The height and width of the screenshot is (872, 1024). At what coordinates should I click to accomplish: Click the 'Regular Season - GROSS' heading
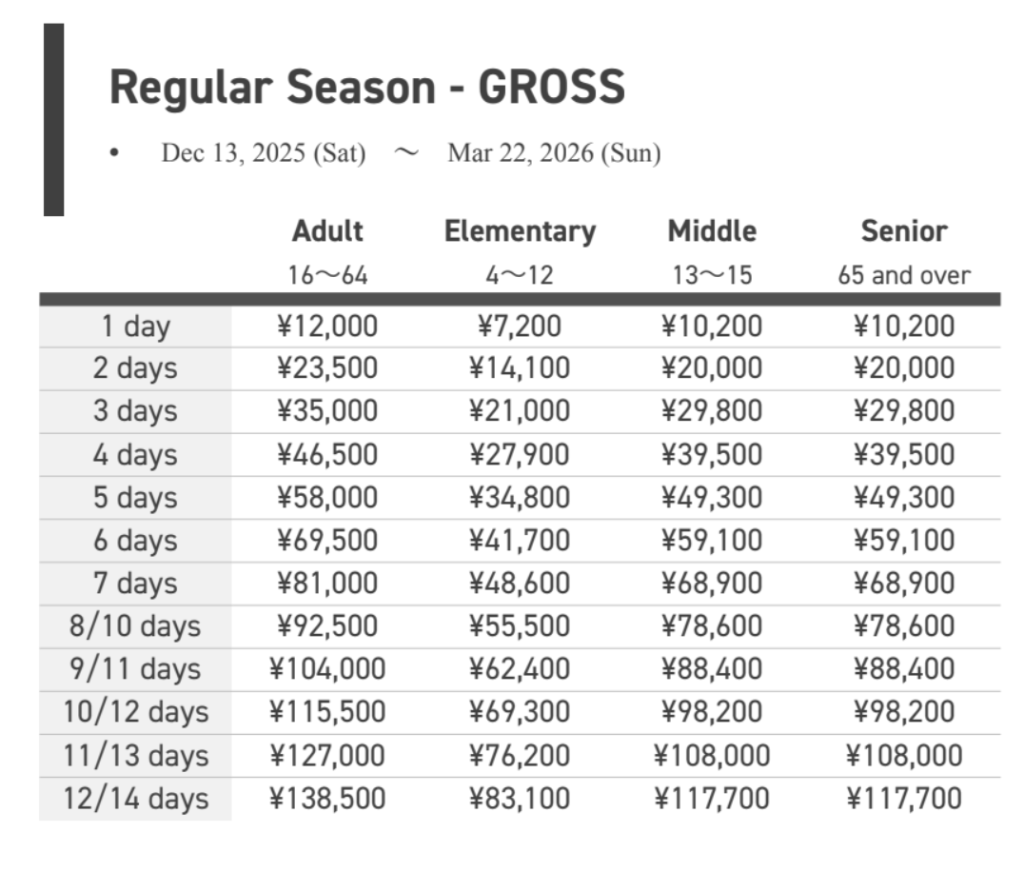click(366, 87)
